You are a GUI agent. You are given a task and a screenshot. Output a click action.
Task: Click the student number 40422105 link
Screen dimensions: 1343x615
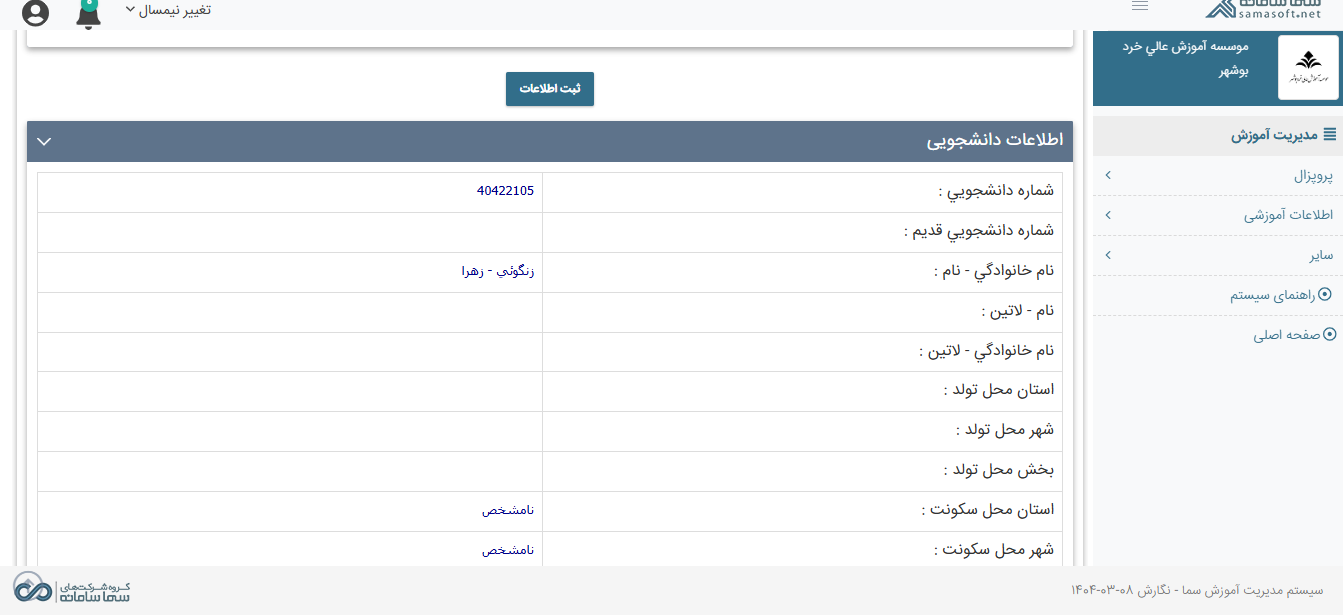pos(504,191)
